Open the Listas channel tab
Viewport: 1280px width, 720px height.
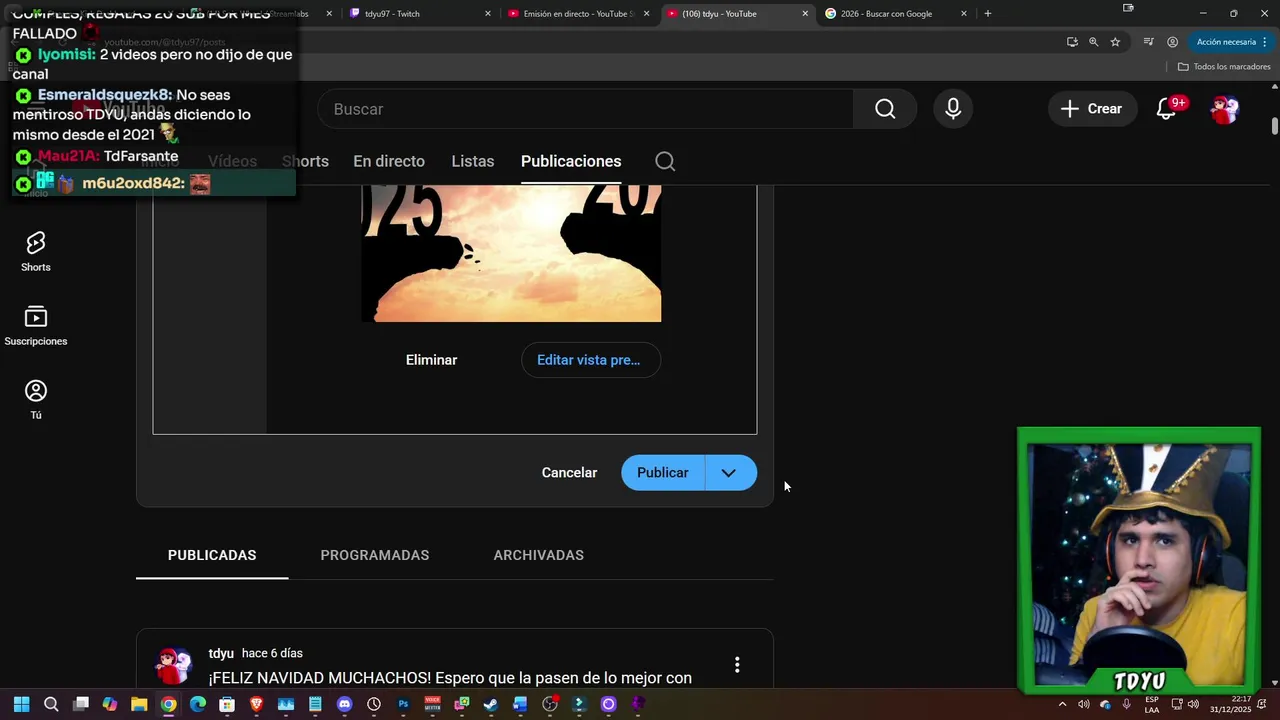click(473, 161)
